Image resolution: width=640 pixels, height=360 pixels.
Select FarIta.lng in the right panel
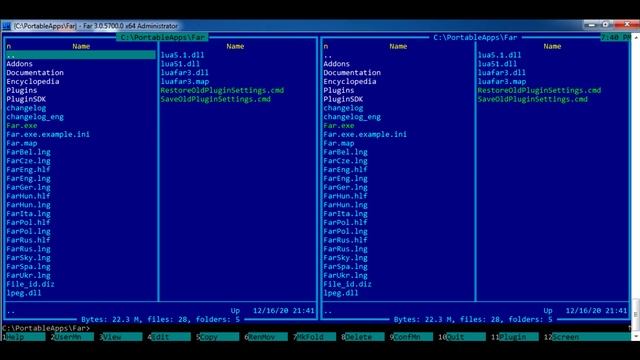point(345,214)
